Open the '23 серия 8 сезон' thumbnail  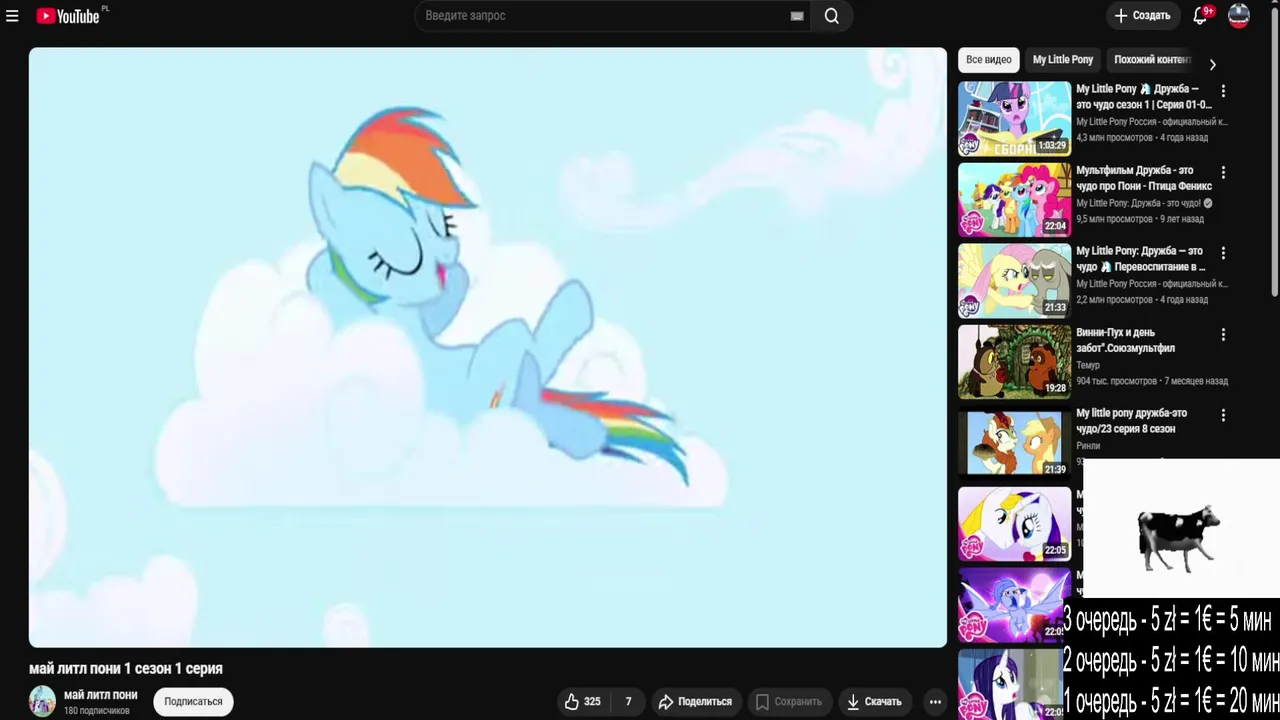[x=1014, y=443]
